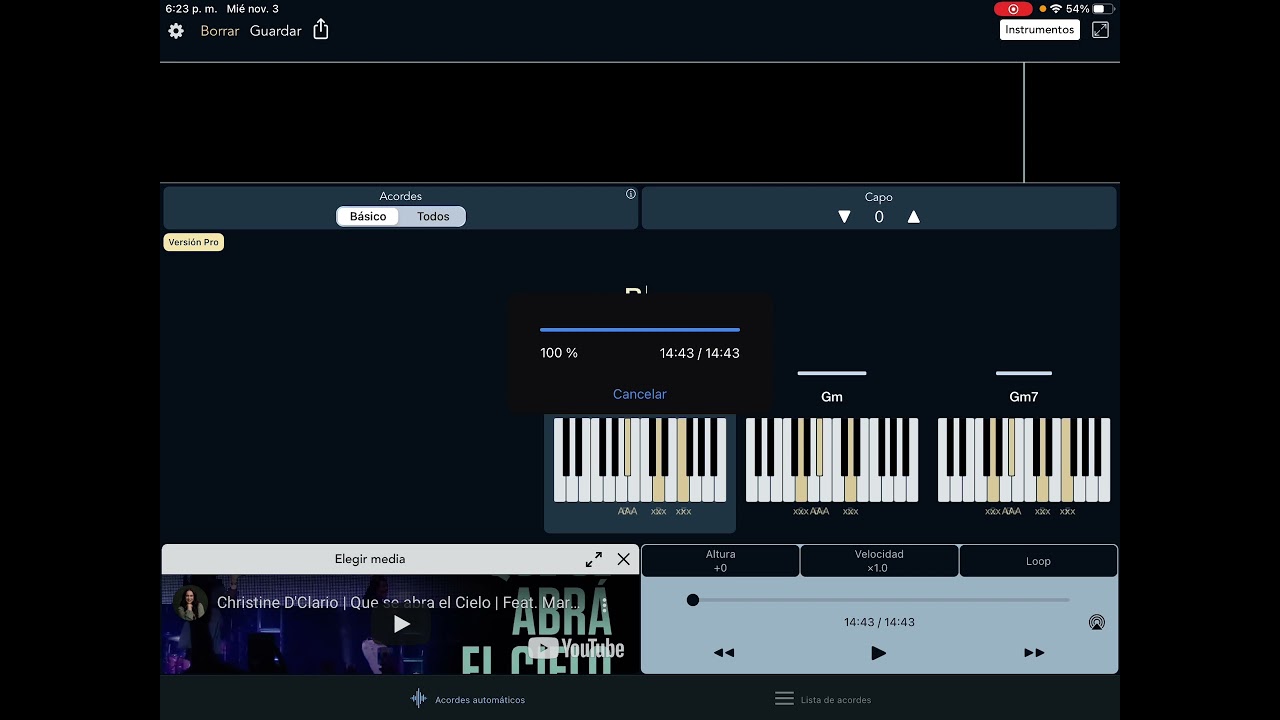Open the Acordes info icon

click(631, 194)
